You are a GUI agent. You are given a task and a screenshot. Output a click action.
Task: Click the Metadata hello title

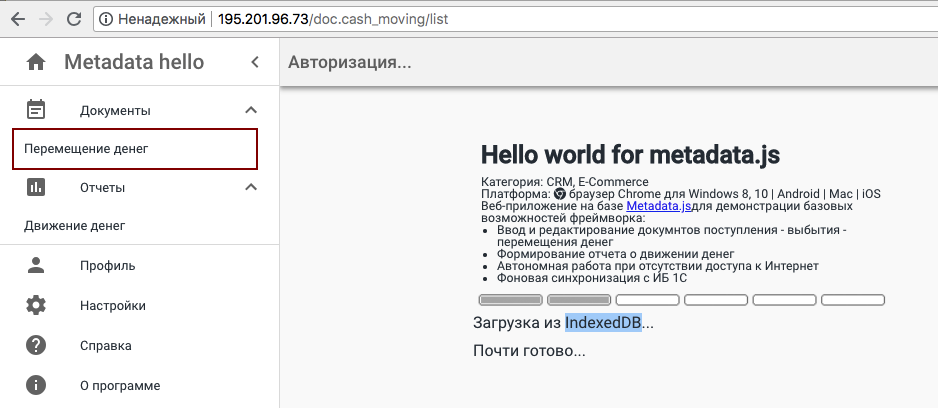pyautogui.click(x=134, y=62)
